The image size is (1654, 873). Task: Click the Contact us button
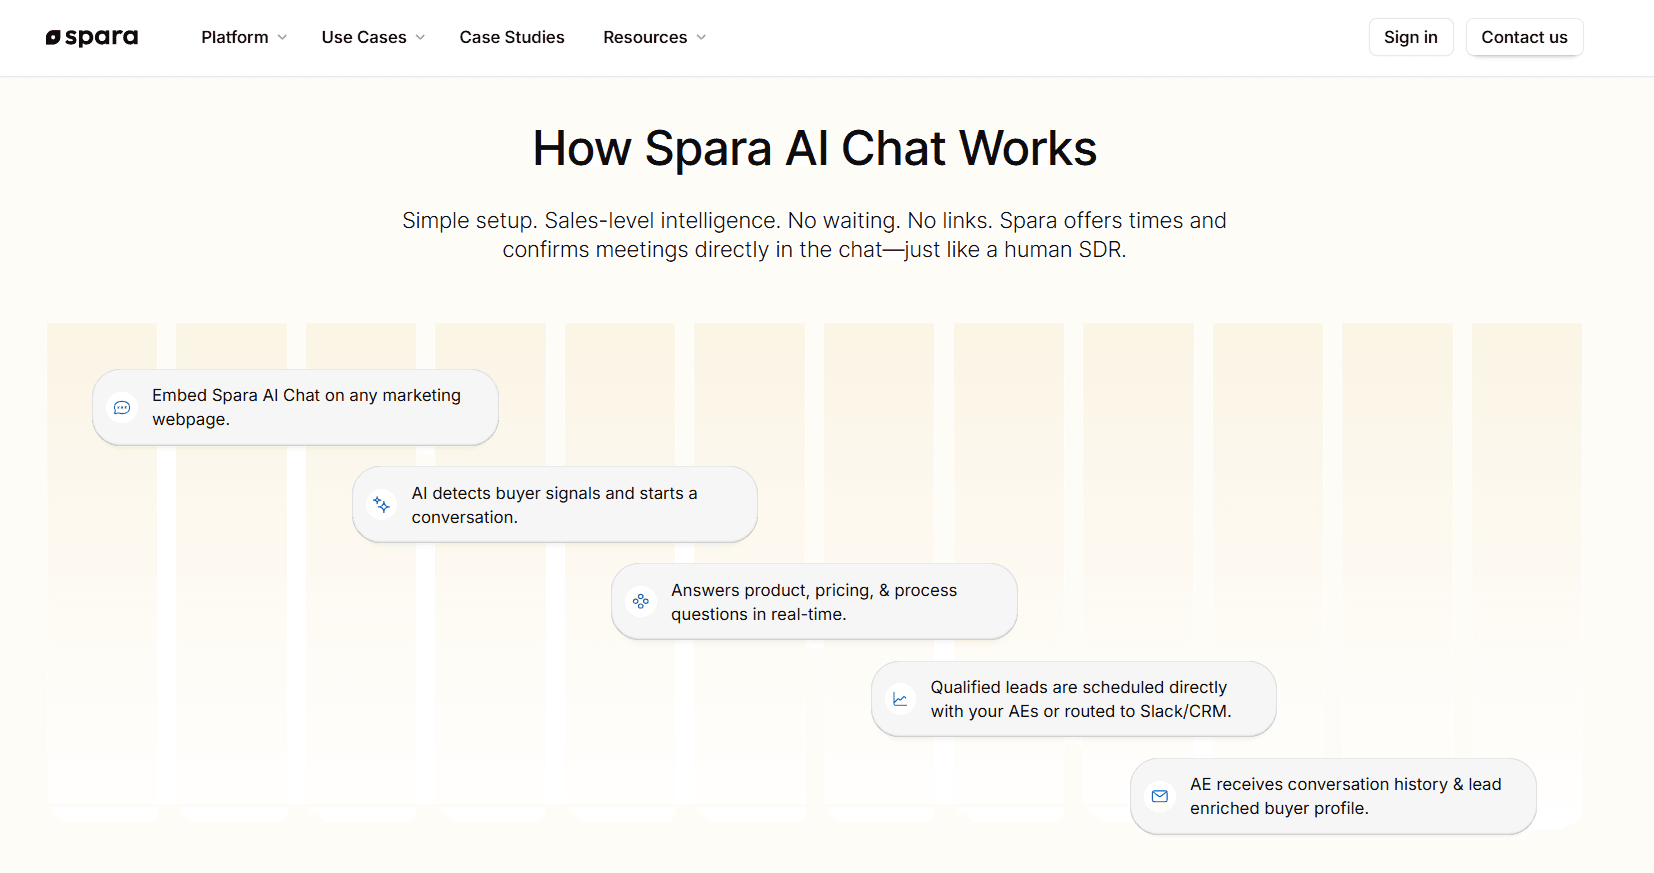coord(1524,37)
